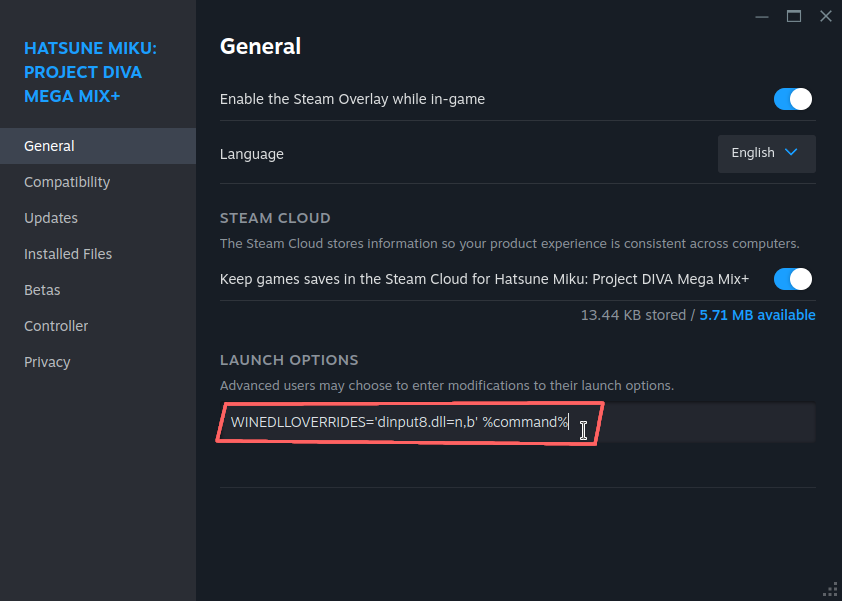This screenshot has width=842, height=601.
Task: Open the Controller settings tab
Action: (56, 326)
